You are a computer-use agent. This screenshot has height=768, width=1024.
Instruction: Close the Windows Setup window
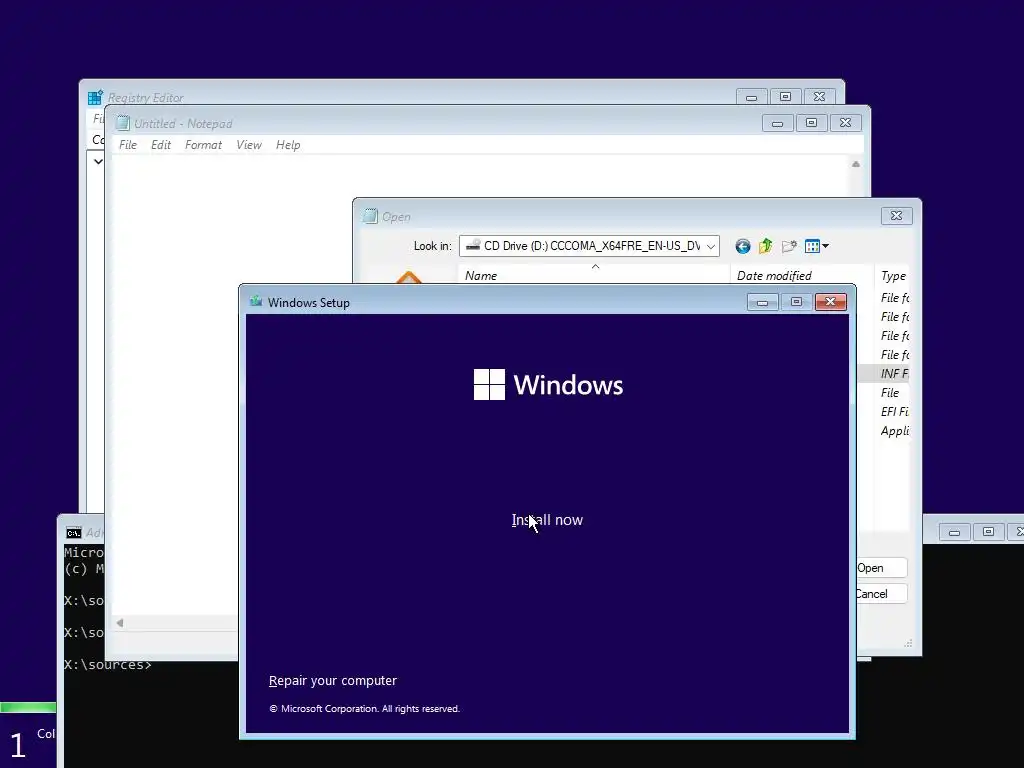[830, 302]
